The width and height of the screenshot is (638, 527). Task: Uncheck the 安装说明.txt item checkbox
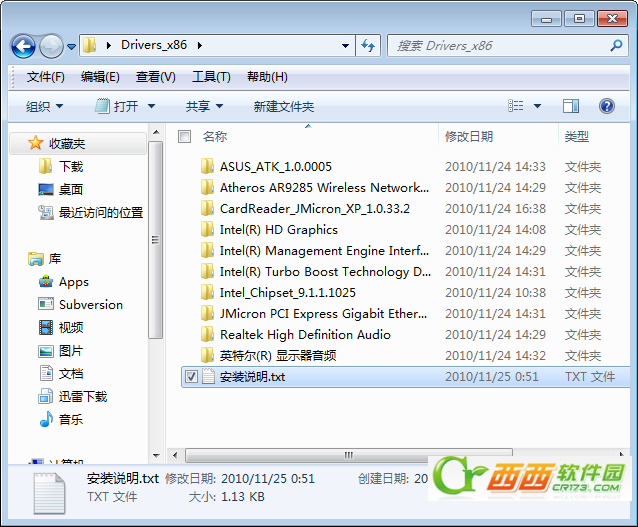tap(191, 377)
